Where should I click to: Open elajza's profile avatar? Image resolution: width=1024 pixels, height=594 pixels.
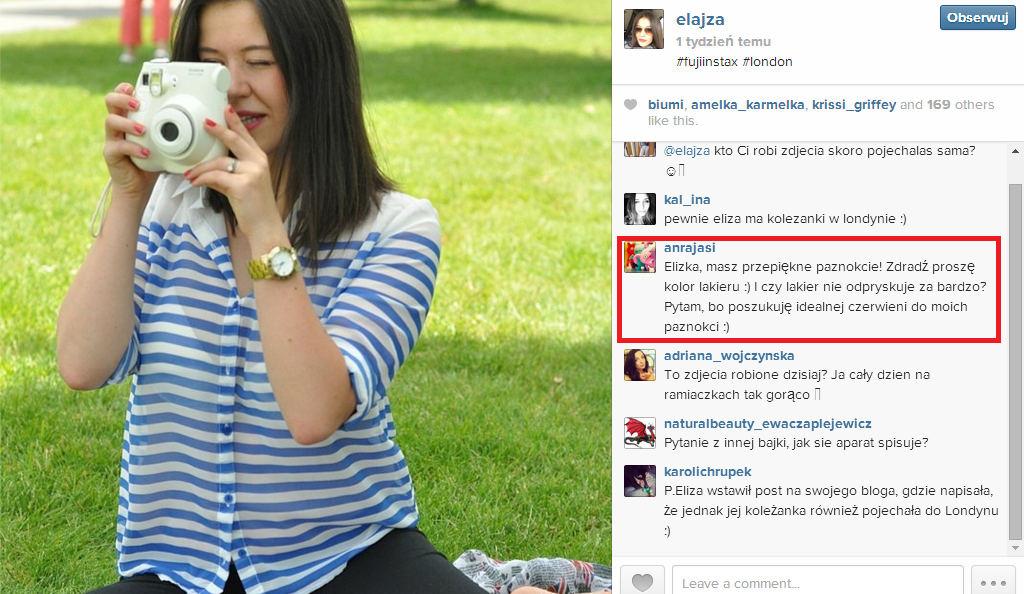point(644,29)
